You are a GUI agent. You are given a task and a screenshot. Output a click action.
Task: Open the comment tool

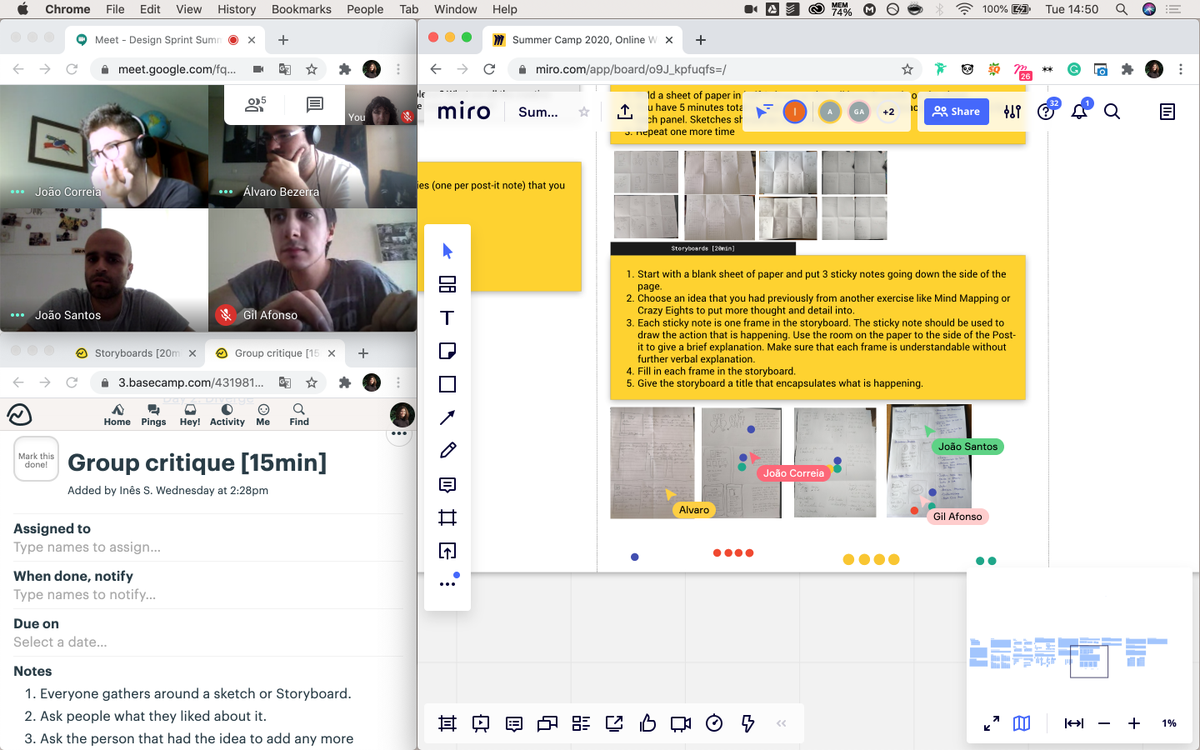447,484
